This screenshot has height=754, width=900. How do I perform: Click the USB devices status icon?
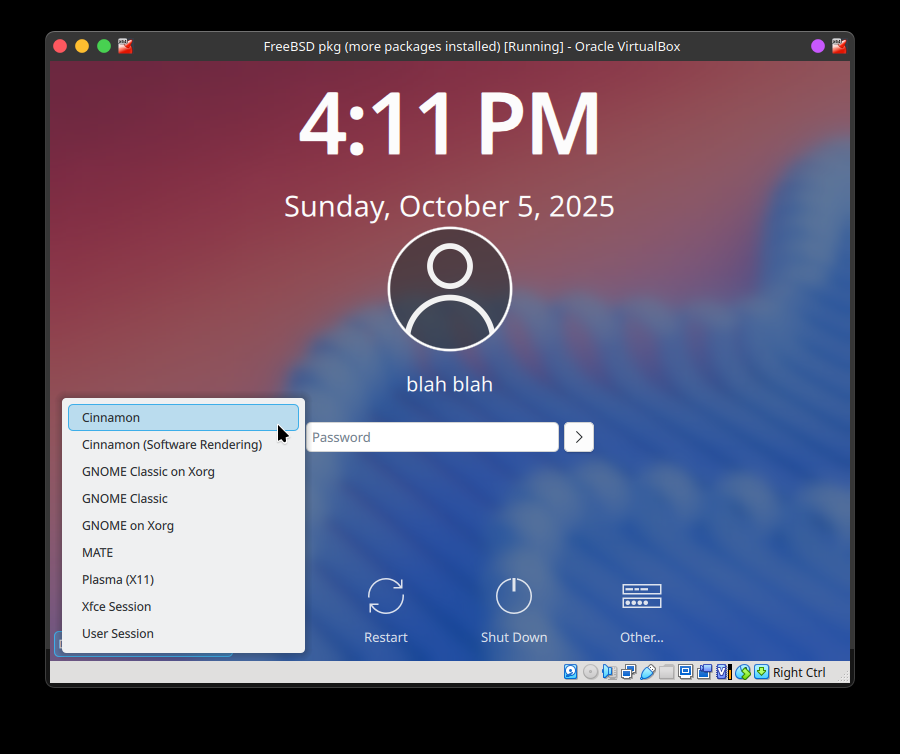647,672
